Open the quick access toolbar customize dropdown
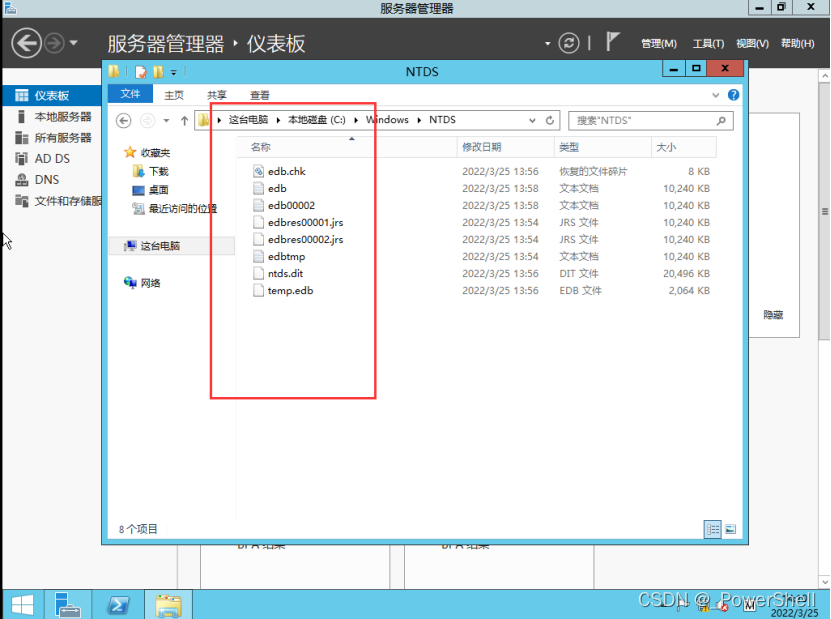831x619 pixels. tap(173, 72)
